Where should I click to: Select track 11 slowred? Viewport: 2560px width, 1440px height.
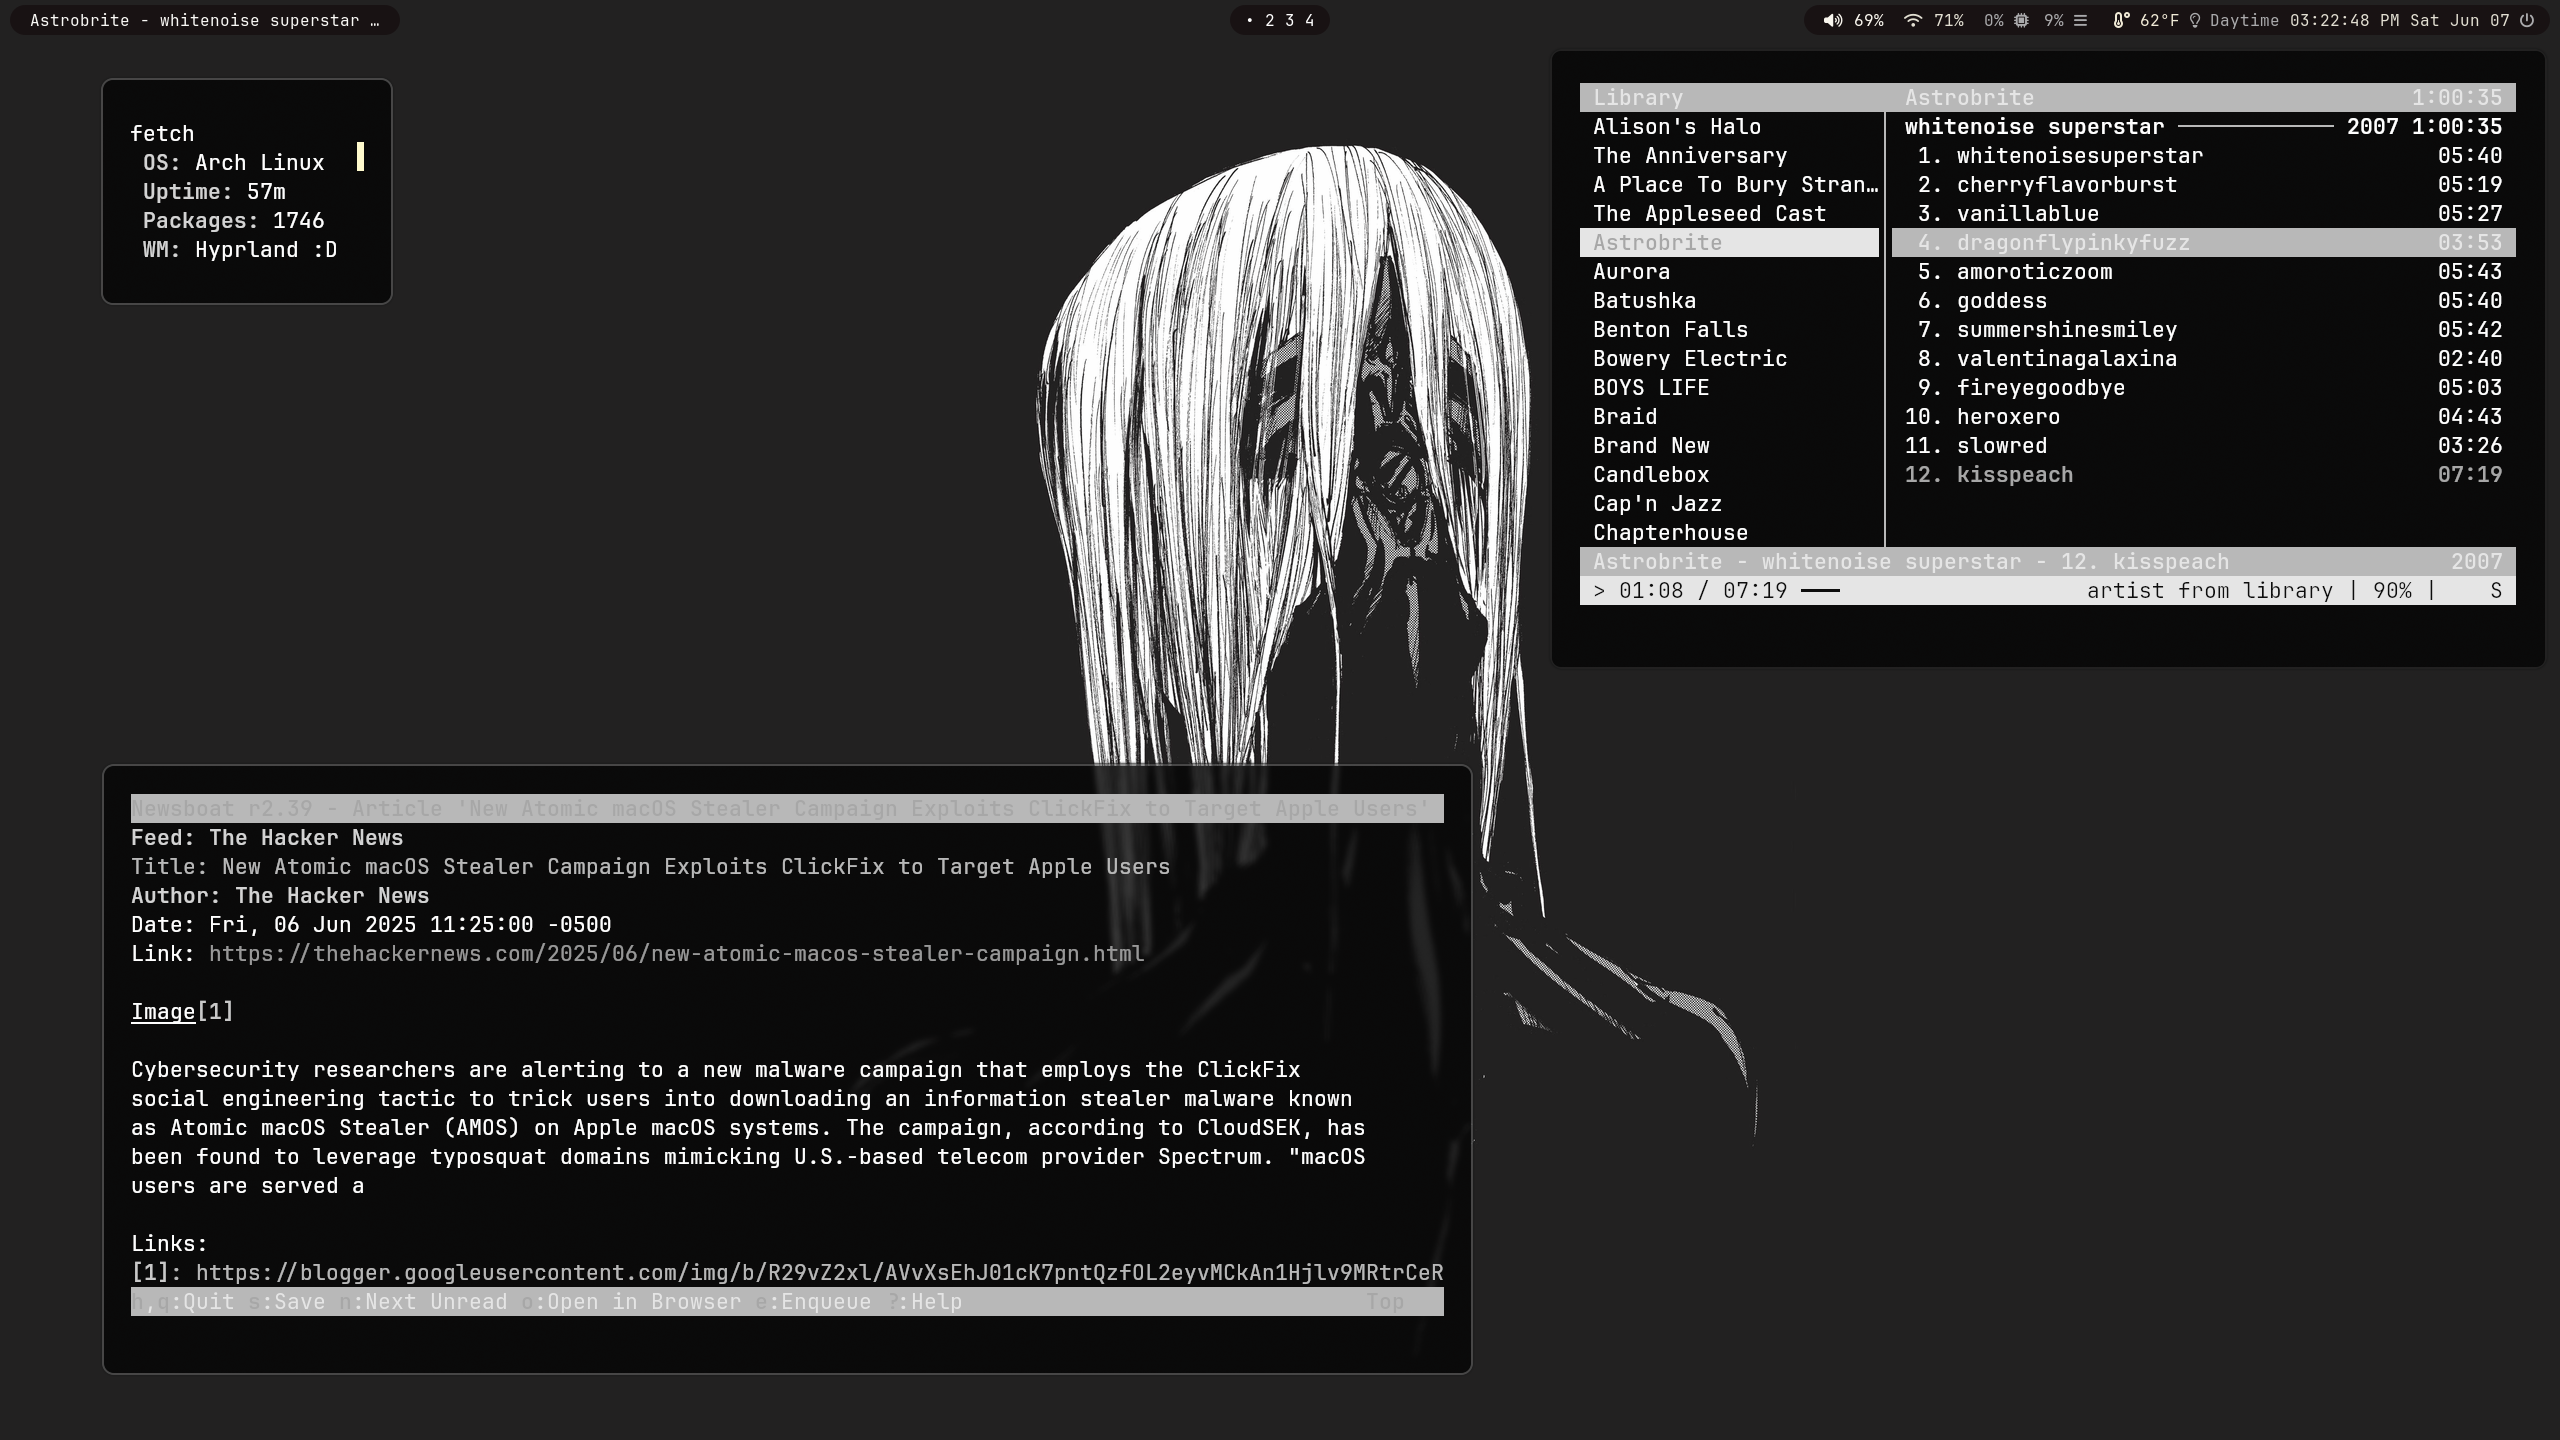click(x=2203, y=446)
